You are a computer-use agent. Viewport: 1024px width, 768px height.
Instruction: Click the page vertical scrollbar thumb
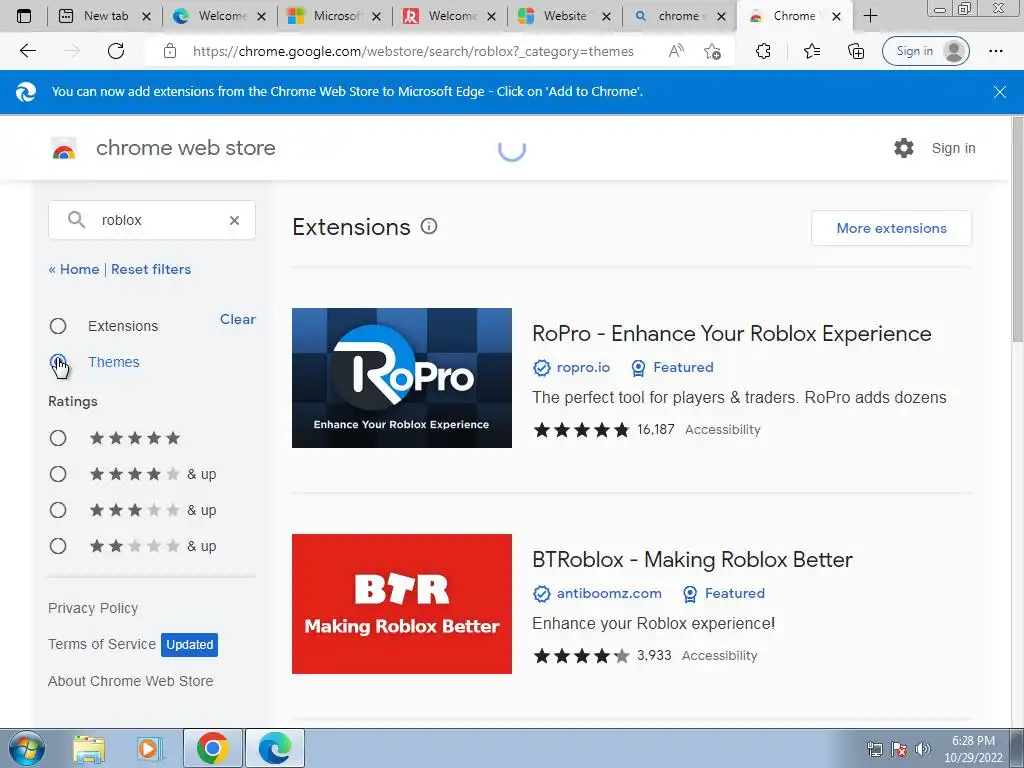[1017, 229]
